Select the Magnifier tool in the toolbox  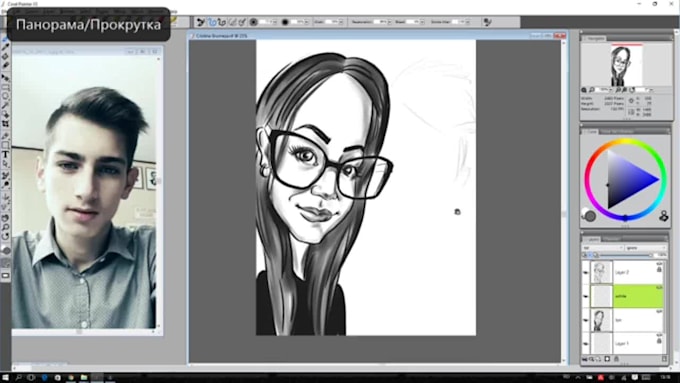pyautogui.click(x=6, y=227)
